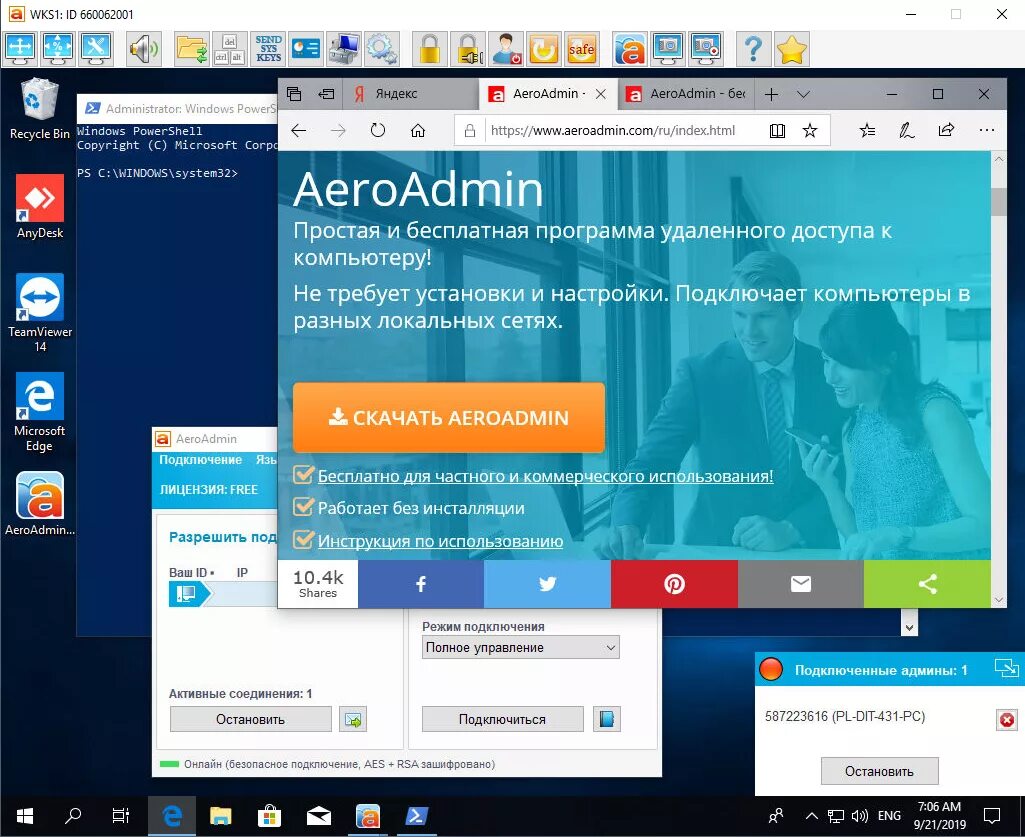This screenshot has width=1025, height=837.
Task: Click the safe mode reboot icon
Action: pyautogui.click(x=582, y=49)
